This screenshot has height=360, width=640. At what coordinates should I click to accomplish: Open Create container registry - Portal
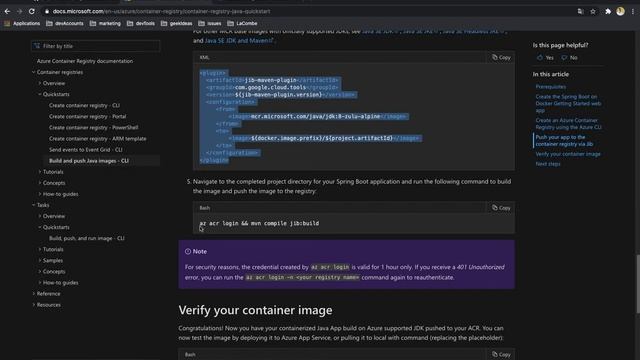88,116
